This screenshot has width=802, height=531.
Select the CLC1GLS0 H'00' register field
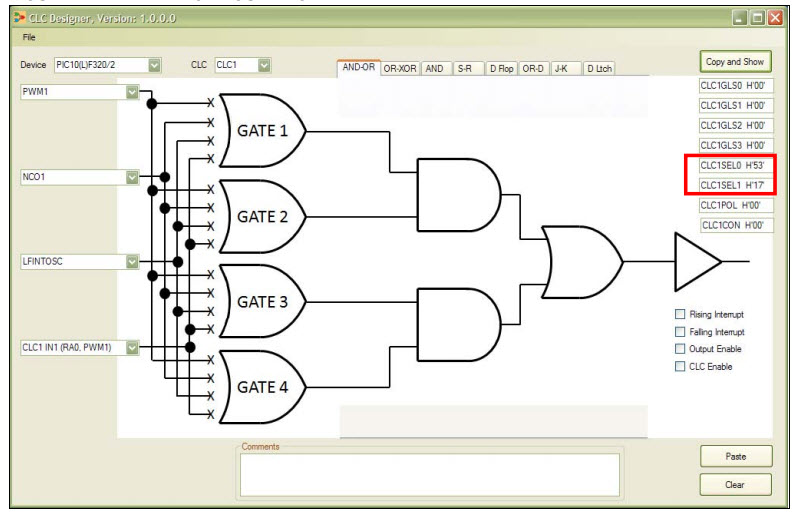click(x=736, y=85)
